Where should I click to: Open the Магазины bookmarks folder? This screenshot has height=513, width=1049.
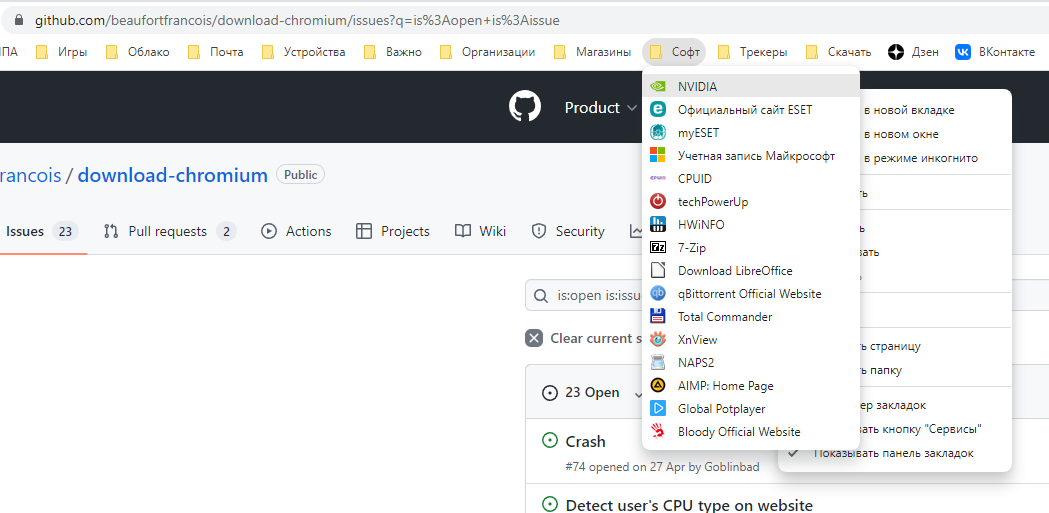(x=593, y=52)
